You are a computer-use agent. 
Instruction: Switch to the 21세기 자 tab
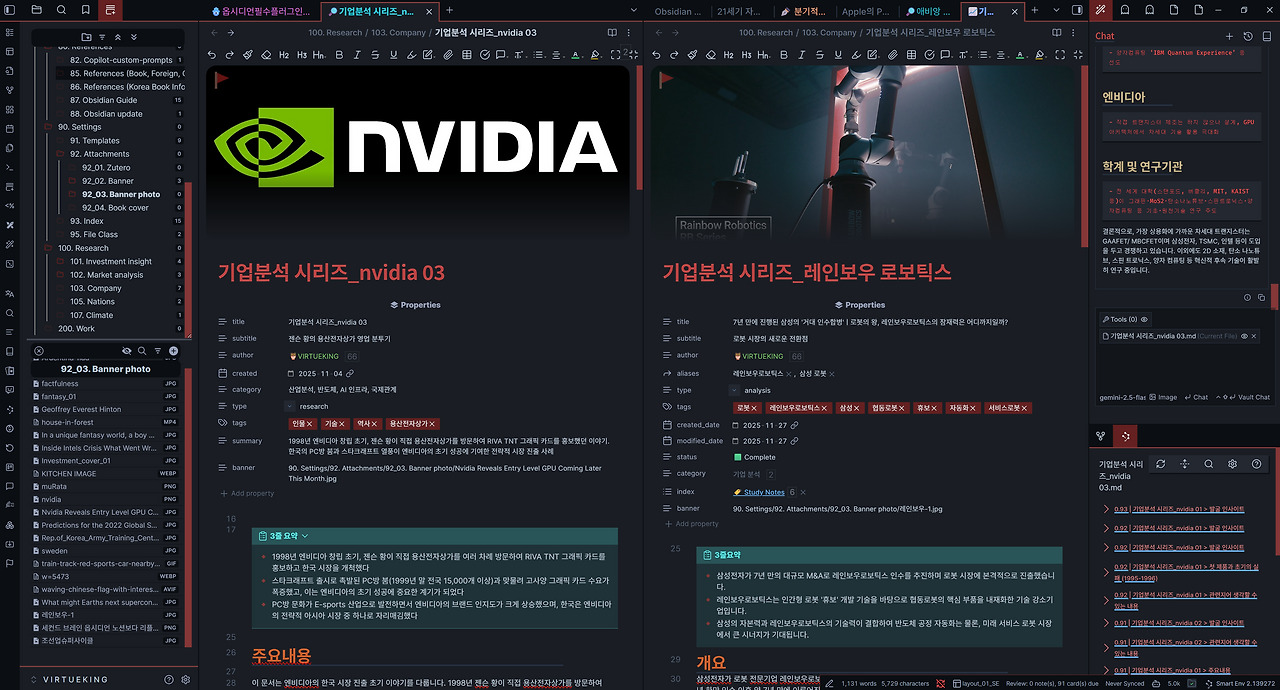click(741, 10)
